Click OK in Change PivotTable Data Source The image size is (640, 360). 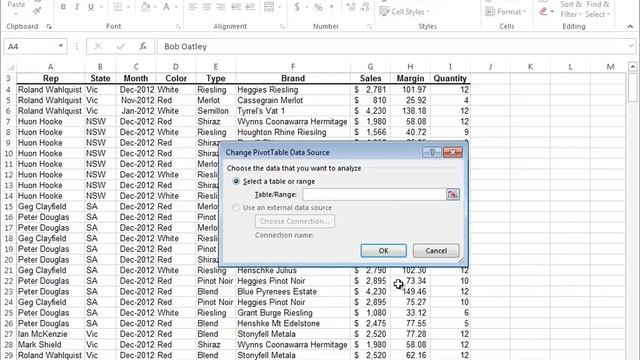pyautogui.click(x=383, y=251)
